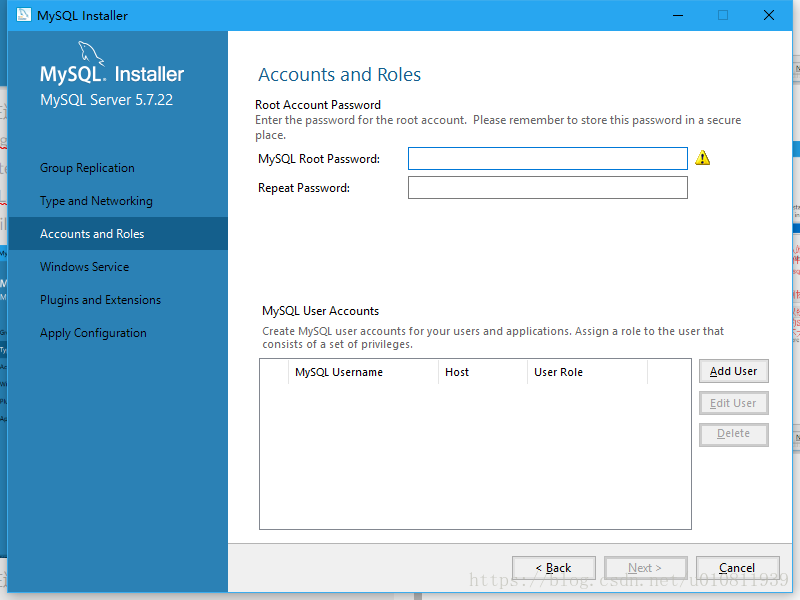Click the Root Account Password heading
The width and height of the screenshot is (800, 600).
(318, 105)
